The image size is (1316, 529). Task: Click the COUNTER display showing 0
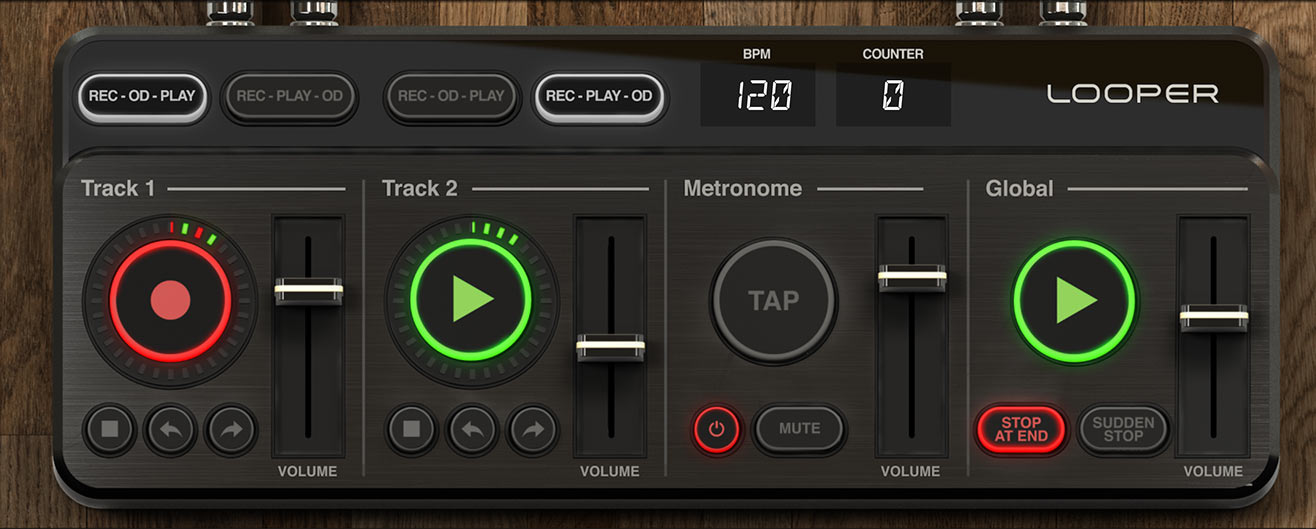(893, 95)
